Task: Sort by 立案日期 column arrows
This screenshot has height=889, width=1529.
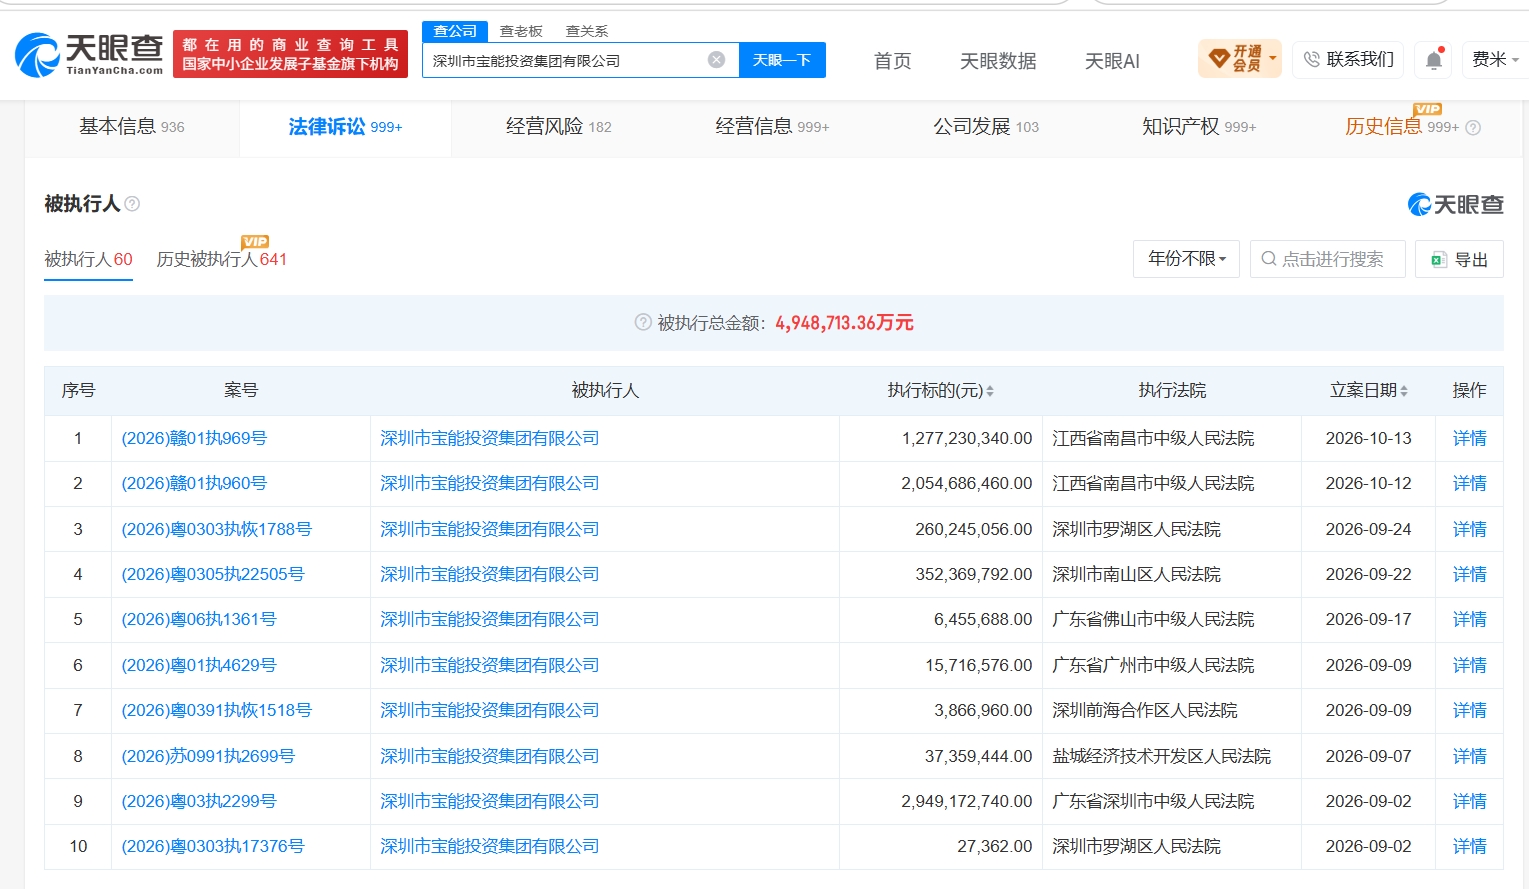Action: coord(1404,391)
